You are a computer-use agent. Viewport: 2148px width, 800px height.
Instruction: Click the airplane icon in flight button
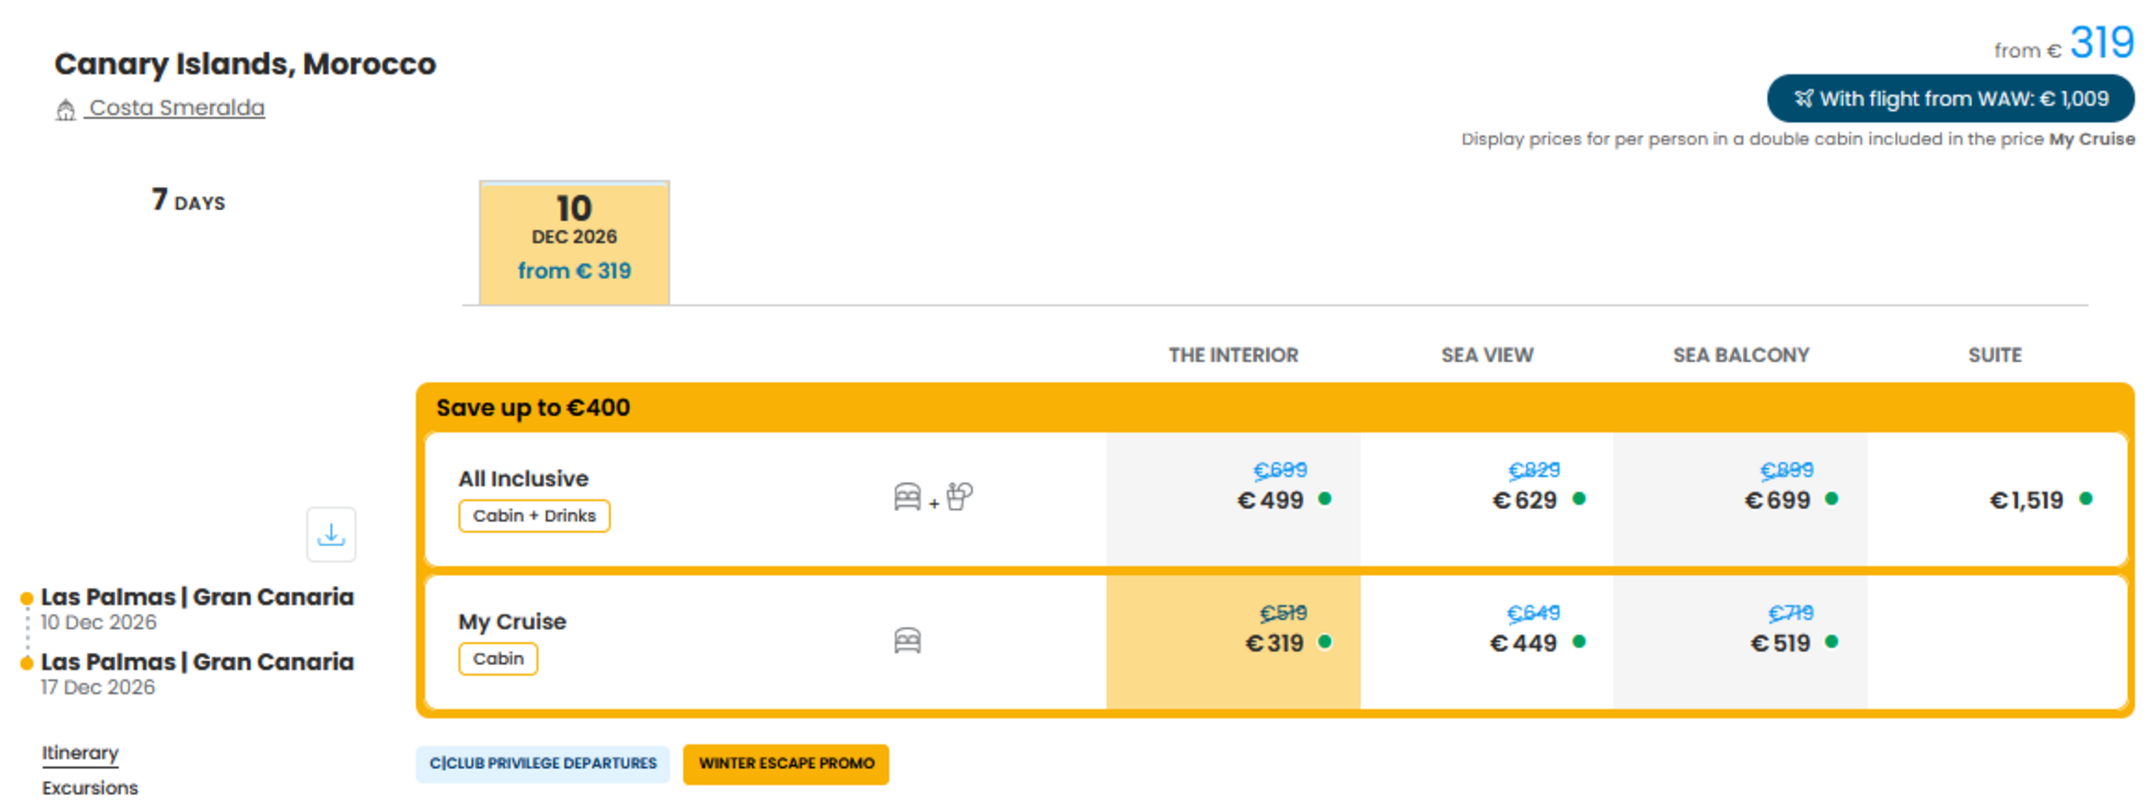pos(1803,98)
